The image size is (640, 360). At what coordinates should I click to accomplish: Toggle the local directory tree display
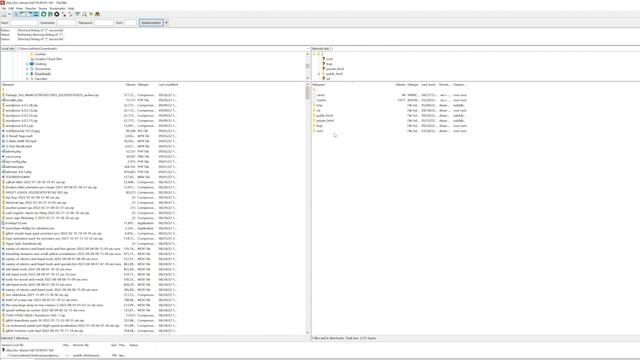22,14
